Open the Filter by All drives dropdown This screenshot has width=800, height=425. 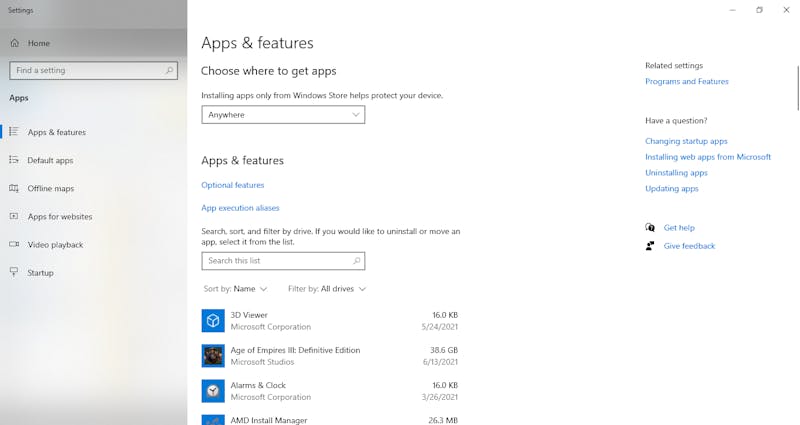coord(327,289)
